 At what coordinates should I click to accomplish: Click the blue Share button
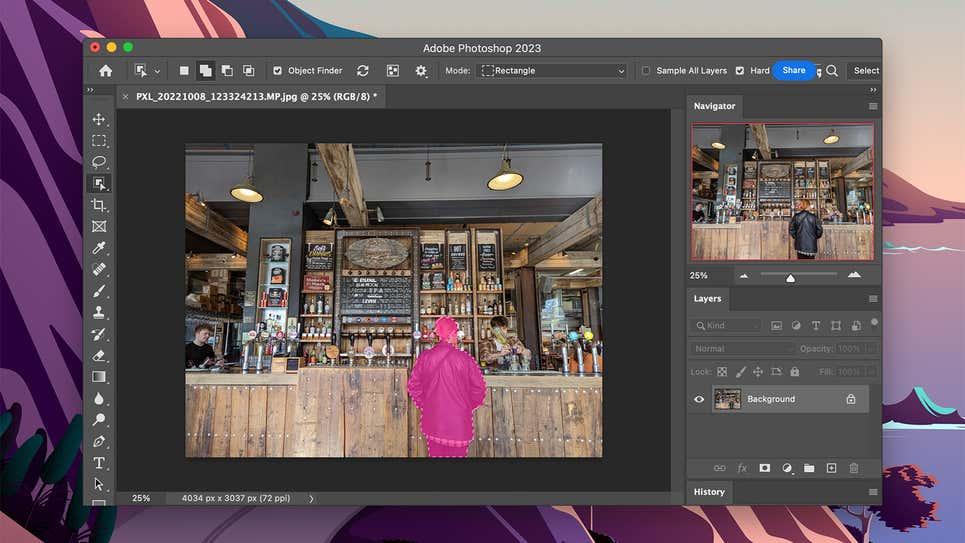click(794, 71)
